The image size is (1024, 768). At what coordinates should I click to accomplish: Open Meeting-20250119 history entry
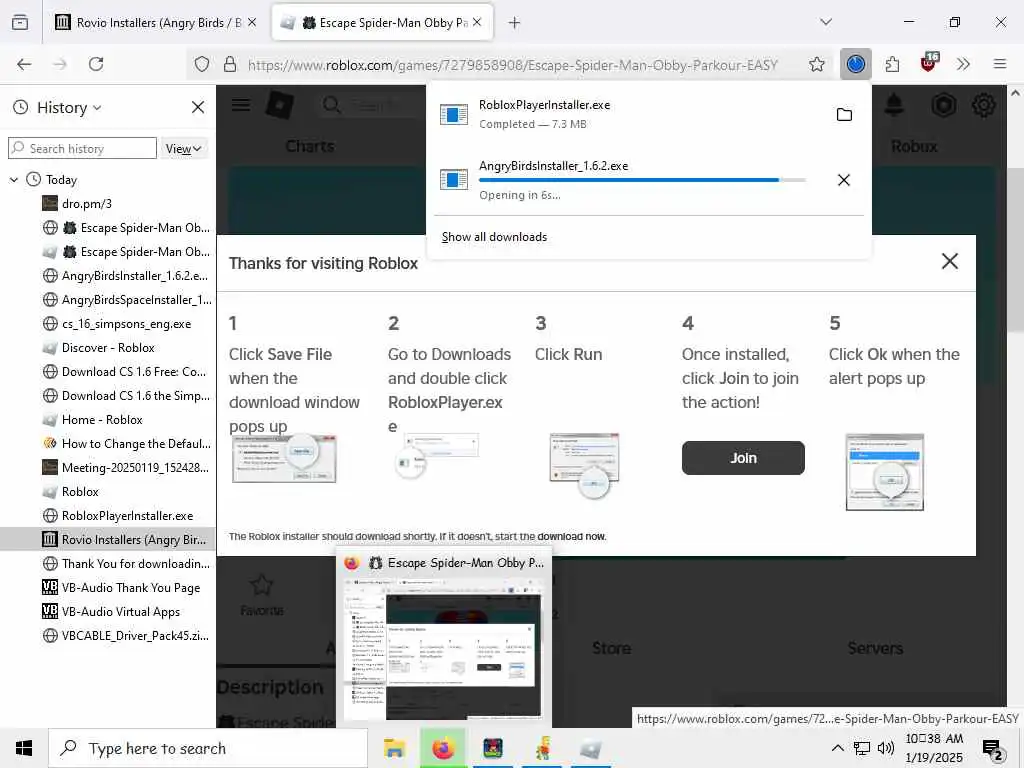pyautogui.click(x=135, y=468)
